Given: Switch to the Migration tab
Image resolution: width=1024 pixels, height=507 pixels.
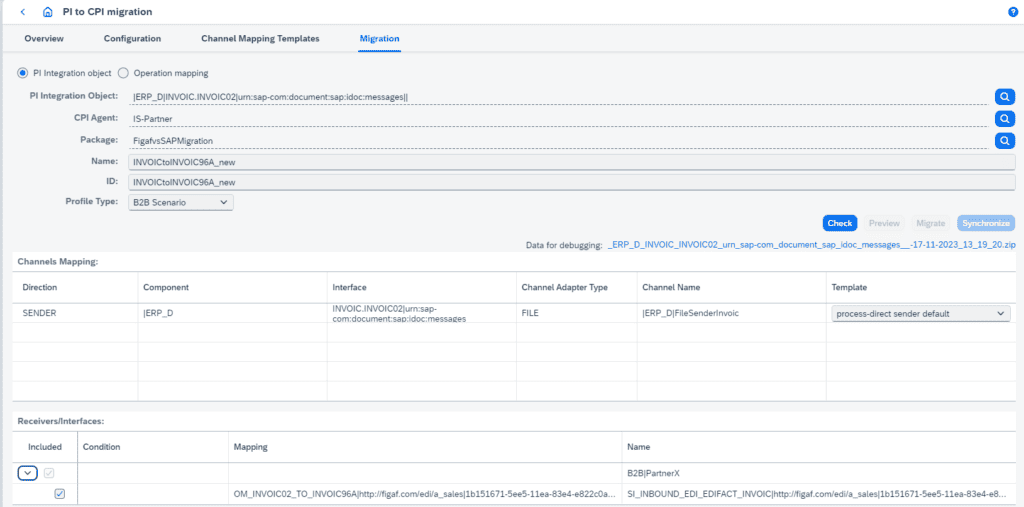Looking at the screenshot, I should (379, 39).
